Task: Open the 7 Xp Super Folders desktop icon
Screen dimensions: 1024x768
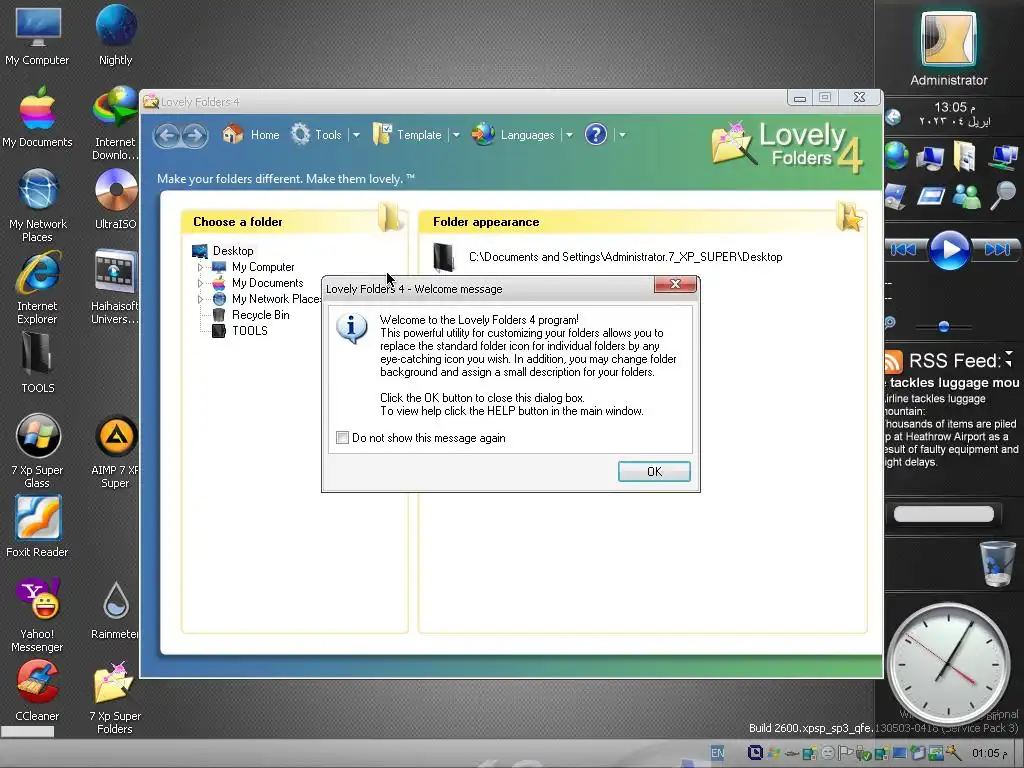Action: (115, 697)
